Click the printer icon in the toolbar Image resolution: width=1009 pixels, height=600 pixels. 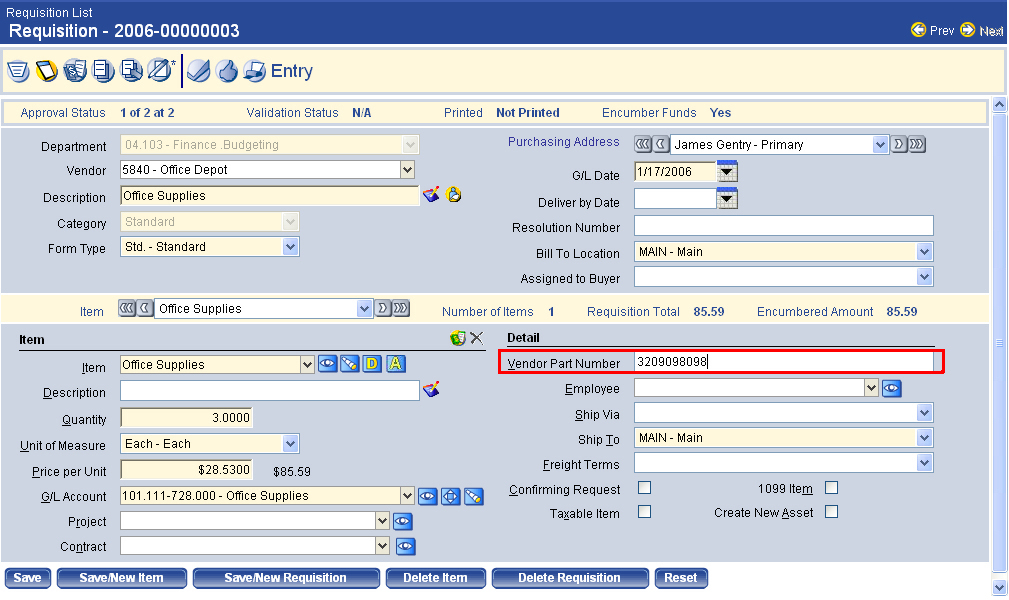click(254, 71)
